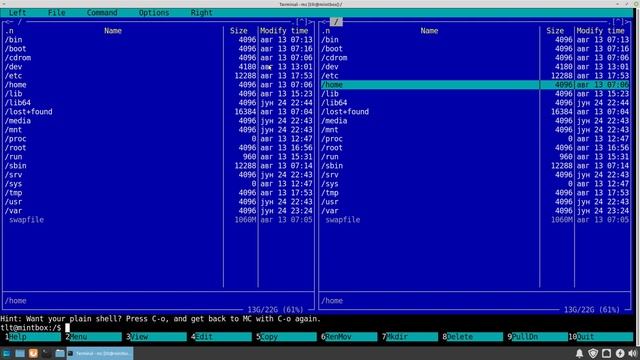Click the highlighted /home row in right panel

475,84
